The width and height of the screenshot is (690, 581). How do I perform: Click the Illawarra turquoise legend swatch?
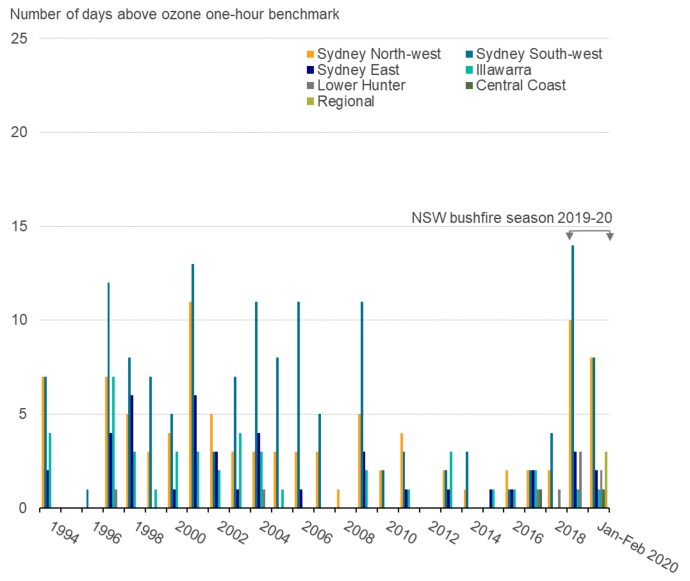click(469, 70)
